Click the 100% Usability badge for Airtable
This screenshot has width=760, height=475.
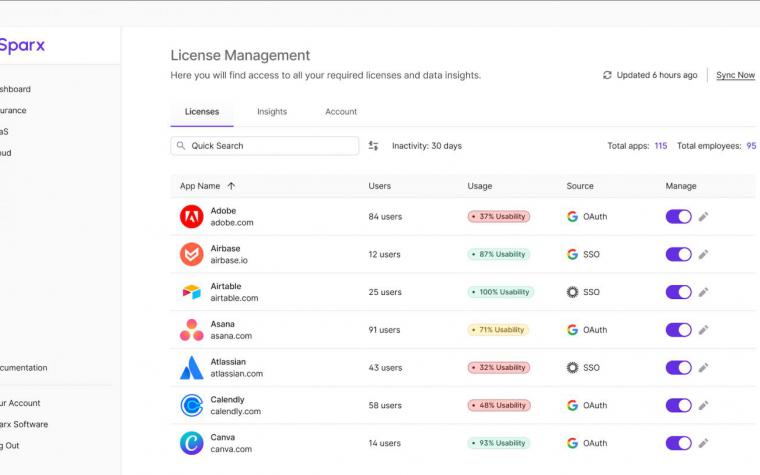point(501,292)
